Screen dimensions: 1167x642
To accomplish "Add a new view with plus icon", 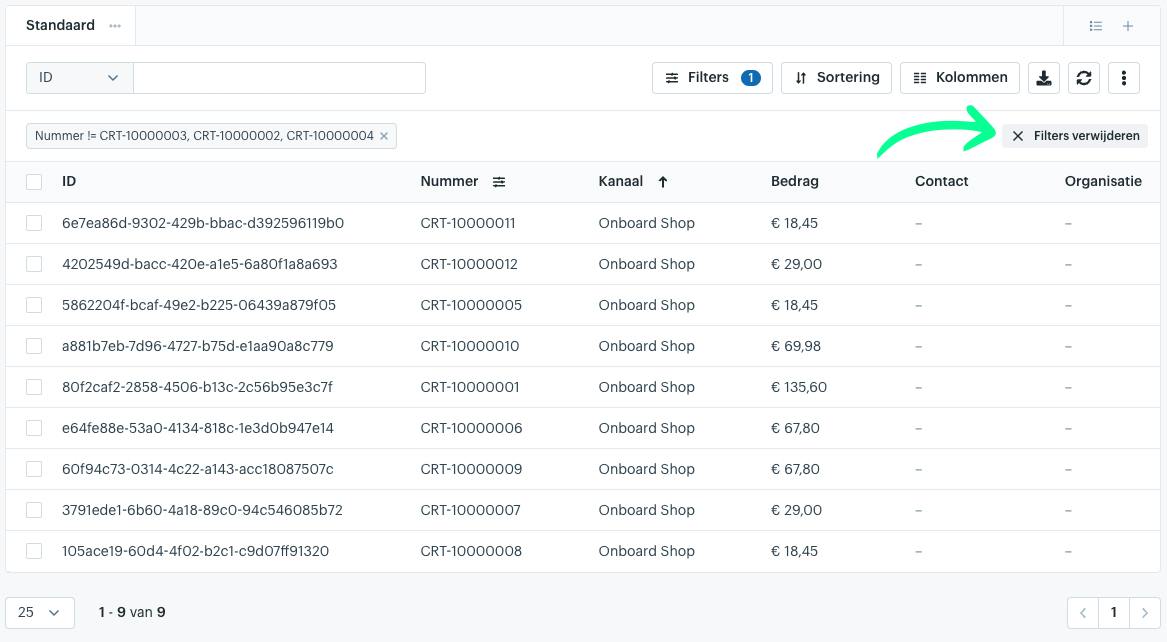I will [x=1128, y=26].
